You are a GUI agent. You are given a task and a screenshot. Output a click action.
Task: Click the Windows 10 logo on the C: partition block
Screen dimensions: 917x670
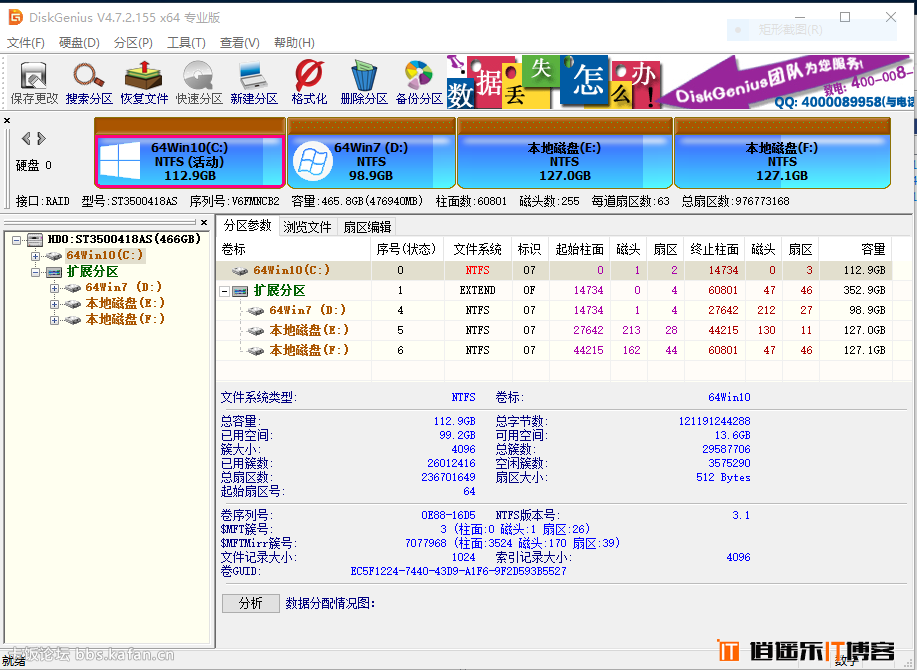click(x=120, y=161)
